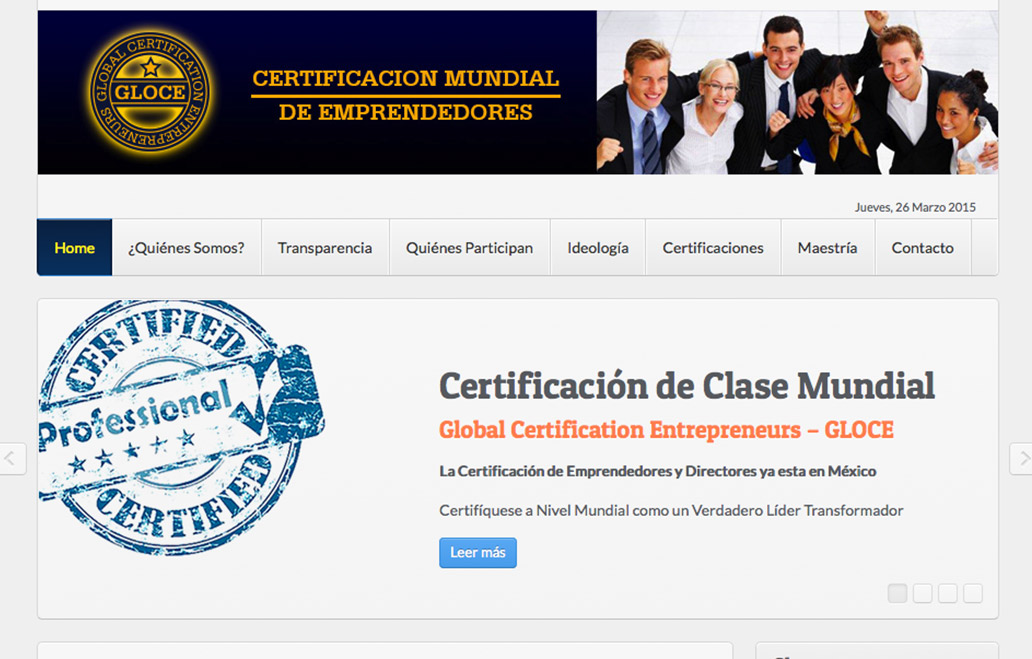Open the Contacto menu item
Screen dimensions: 1032x659
point(923,248)
